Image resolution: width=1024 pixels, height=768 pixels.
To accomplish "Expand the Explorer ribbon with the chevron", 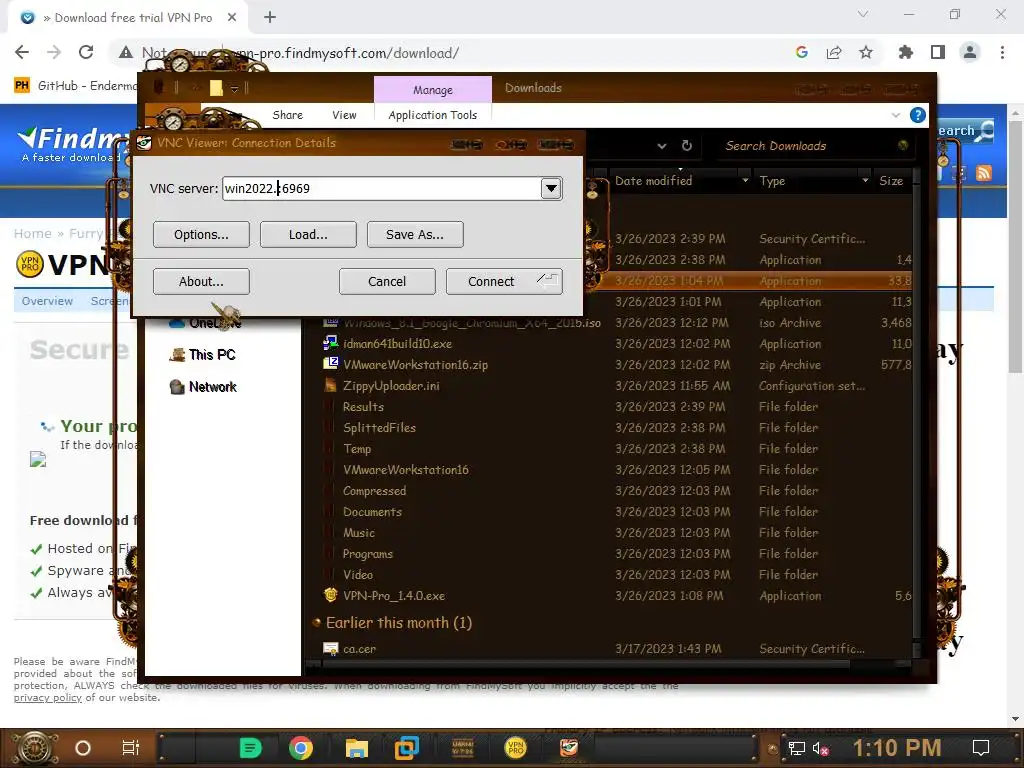I will [895, 116].
